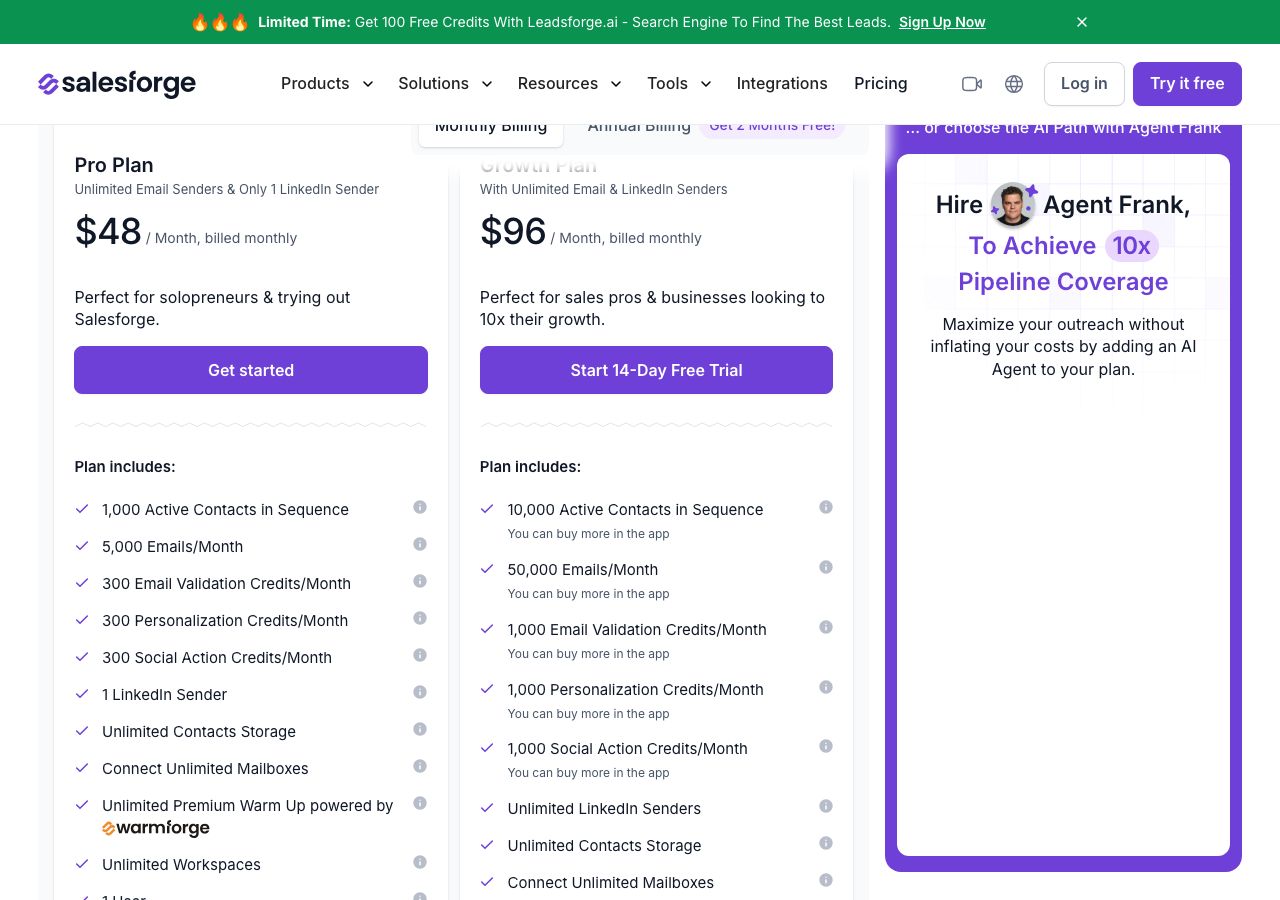1280x900 pixels.
Task: Go to the Pricing page
Action: pyautogui.click(x=881, y=84)
